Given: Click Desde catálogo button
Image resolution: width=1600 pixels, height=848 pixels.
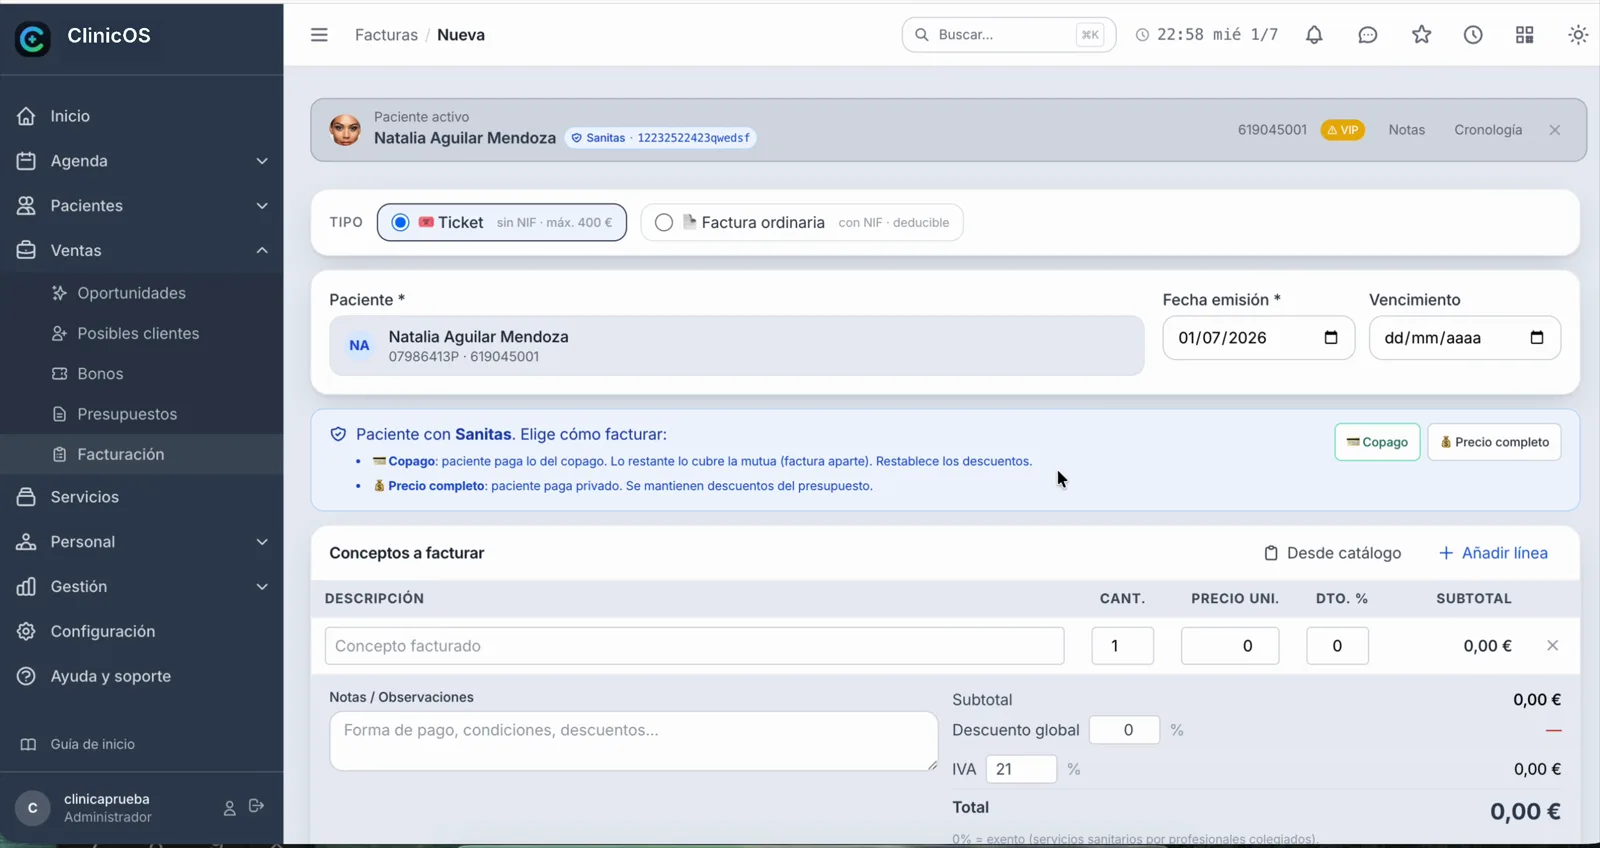Looking at the screenshot, I should [x=1332, y=553].
